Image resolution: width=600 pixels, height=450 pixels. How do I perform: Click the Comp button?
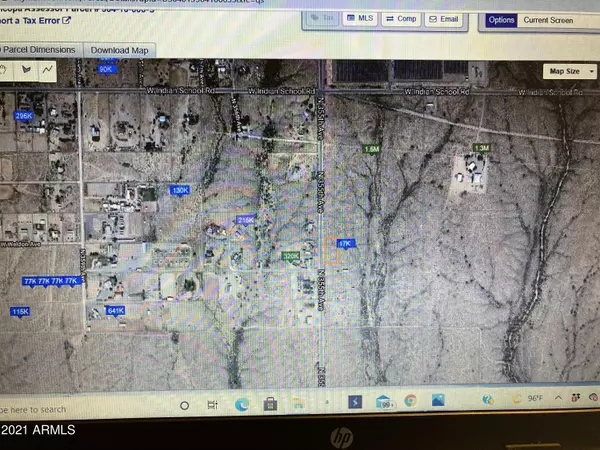(x=401, y=18)
